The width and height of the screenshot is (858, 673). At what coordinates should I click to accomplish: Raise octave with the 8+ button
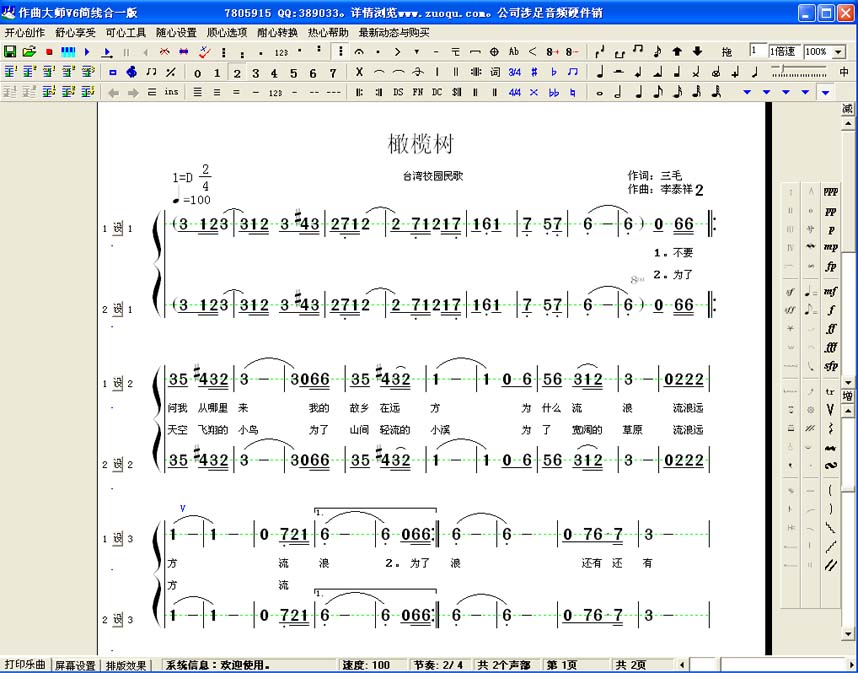pyautogui.click(x=552, y=52)
